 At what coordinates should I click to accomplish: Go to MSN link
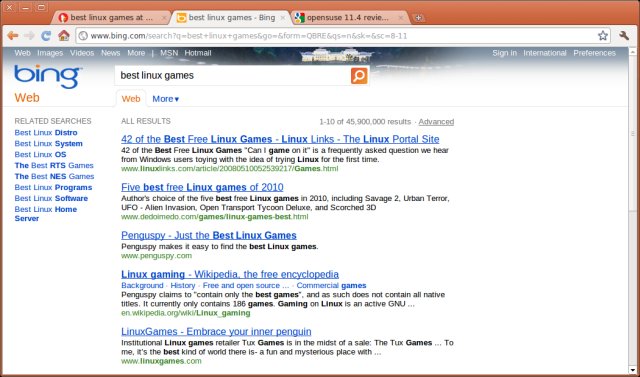pyautogui.click(x=169, y=53)
